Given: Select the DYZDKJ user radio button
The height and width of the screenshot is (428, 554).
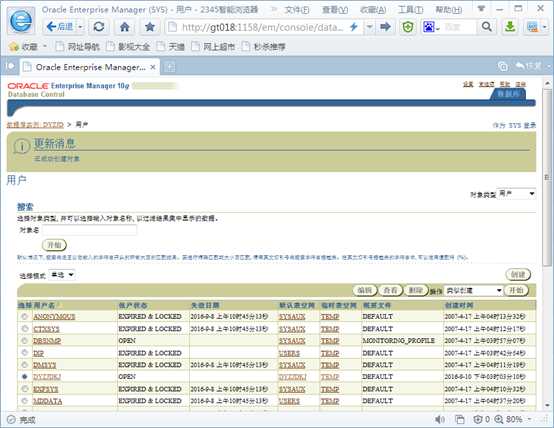Looking at the screenshot, I should pos(24,377).
